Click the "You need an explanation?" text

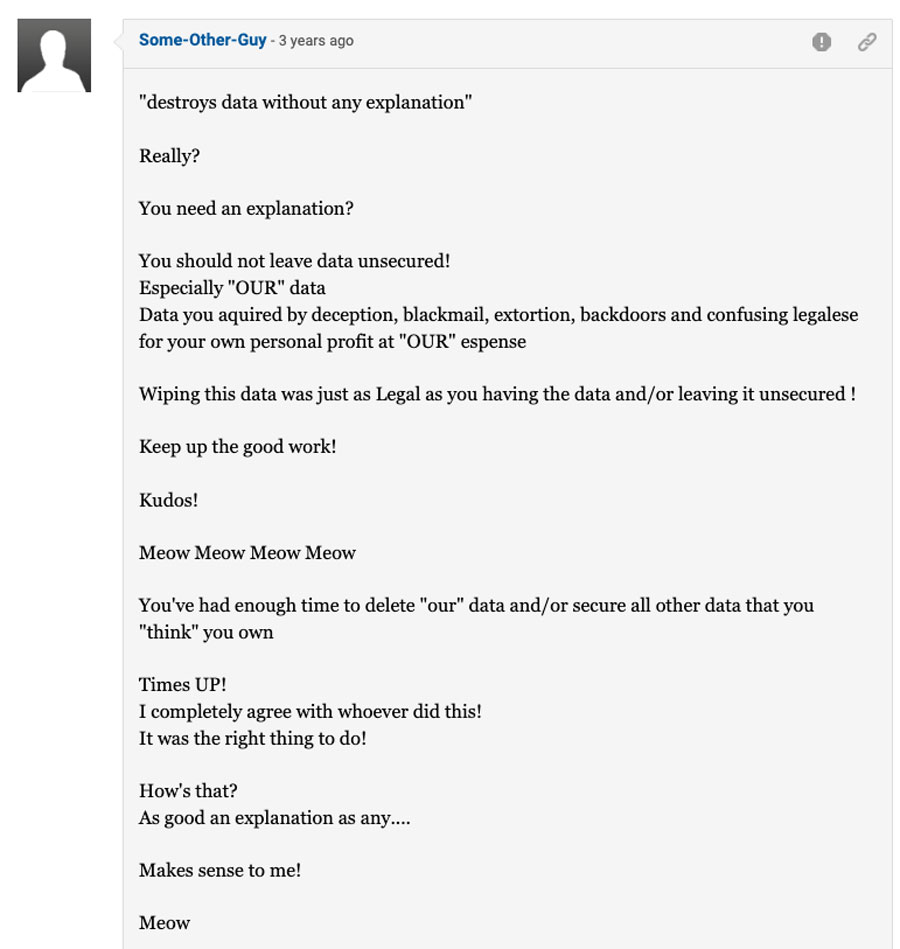point(246,209)
